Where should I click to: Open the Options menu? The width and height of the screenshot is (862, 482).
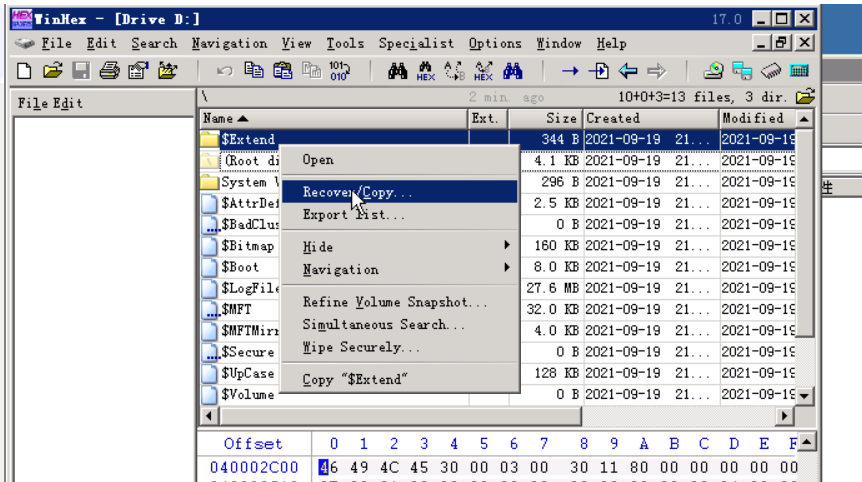coord(495,43)
